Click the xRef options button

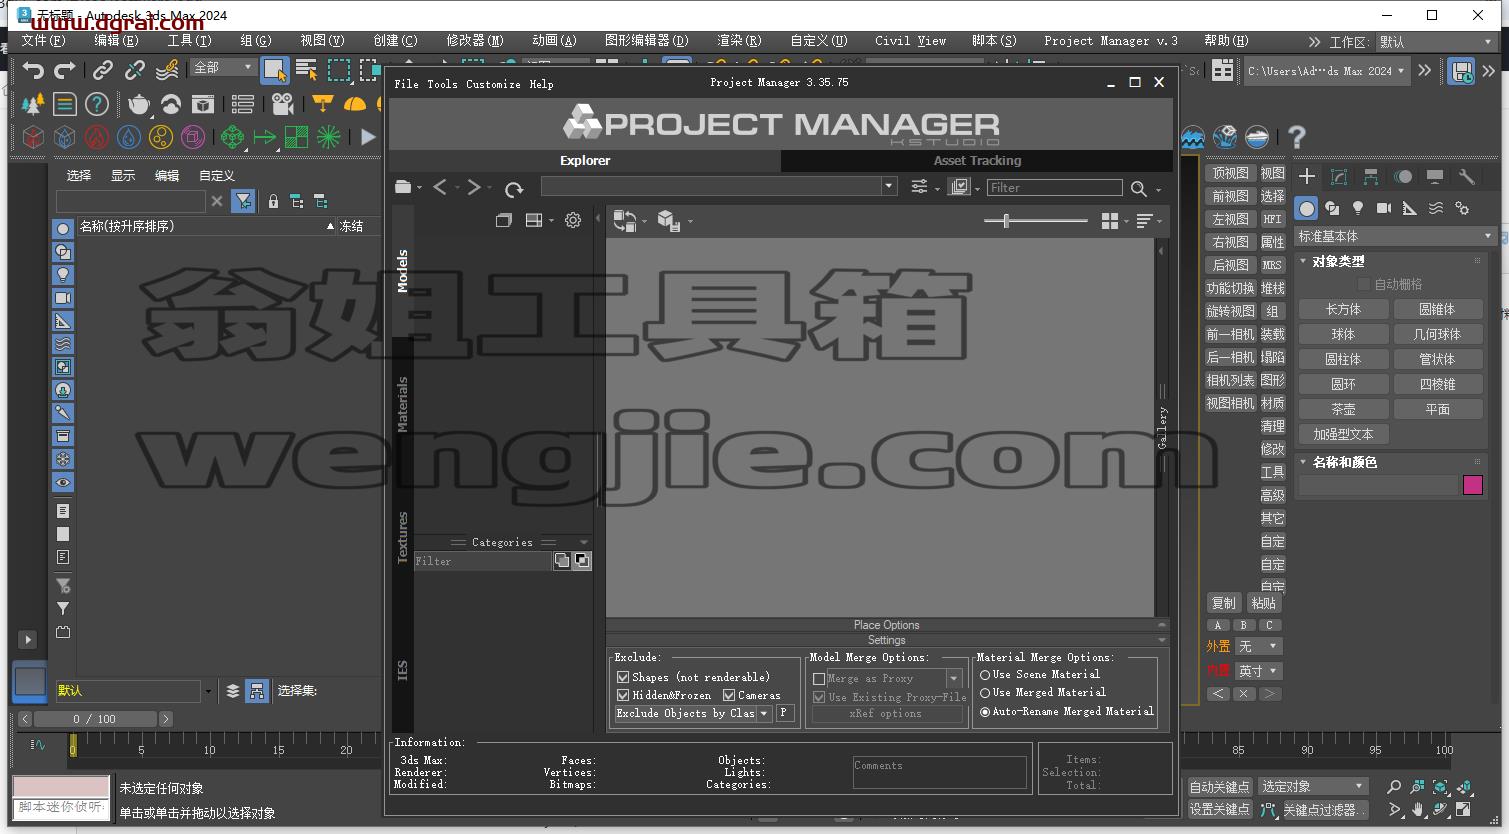pos(885,714)
